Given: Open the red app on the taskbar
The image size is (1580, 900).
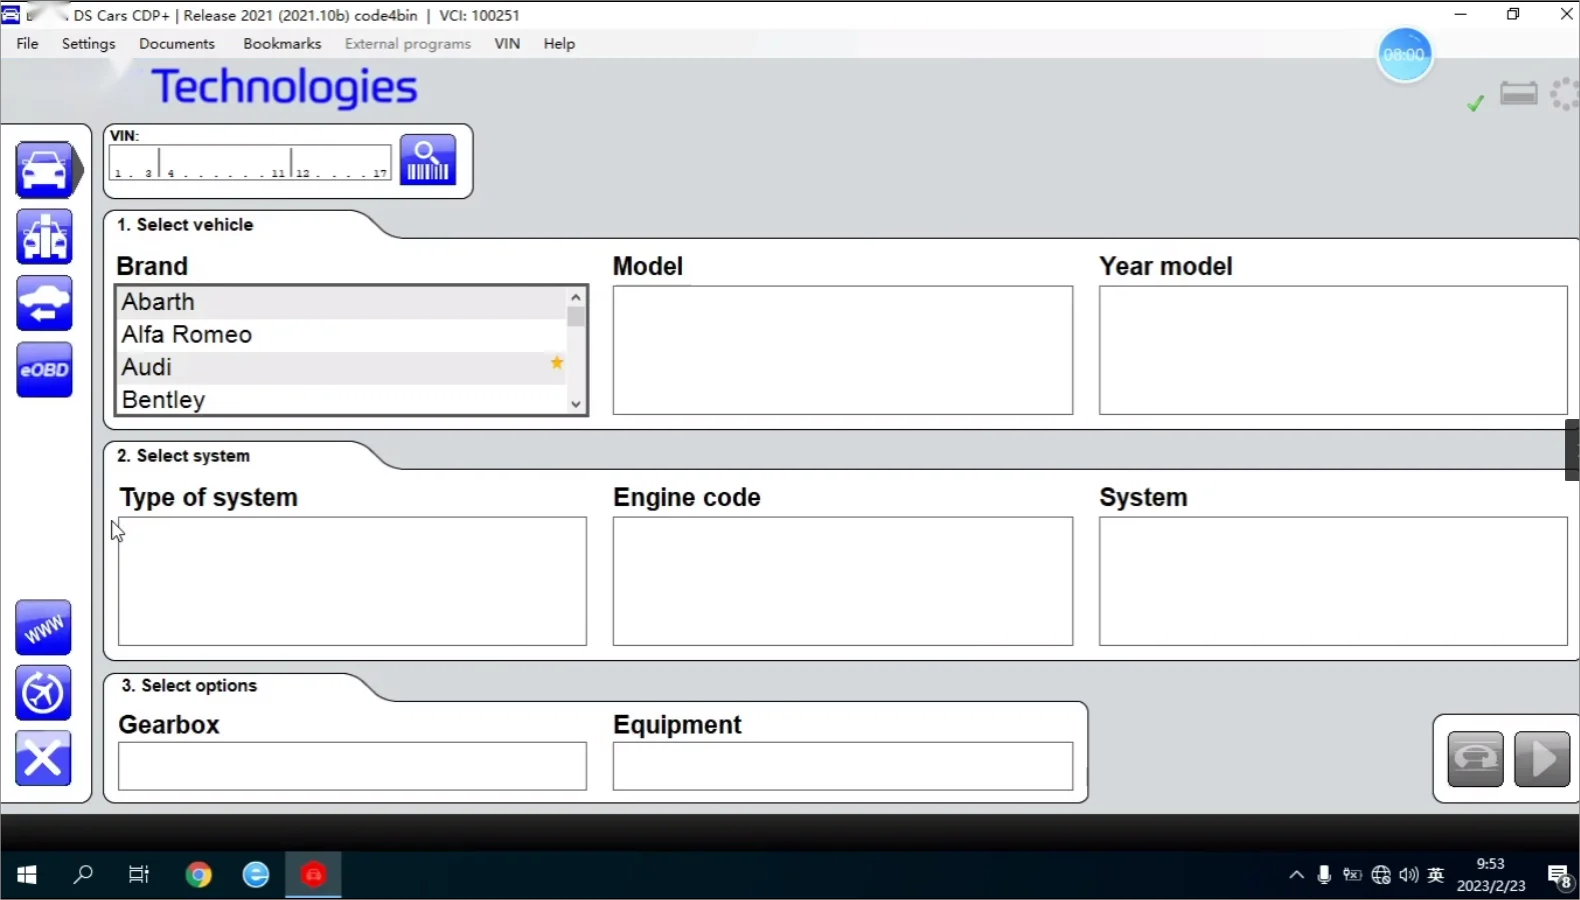Looking at the screenshot, I should click(x=314, y=875).
